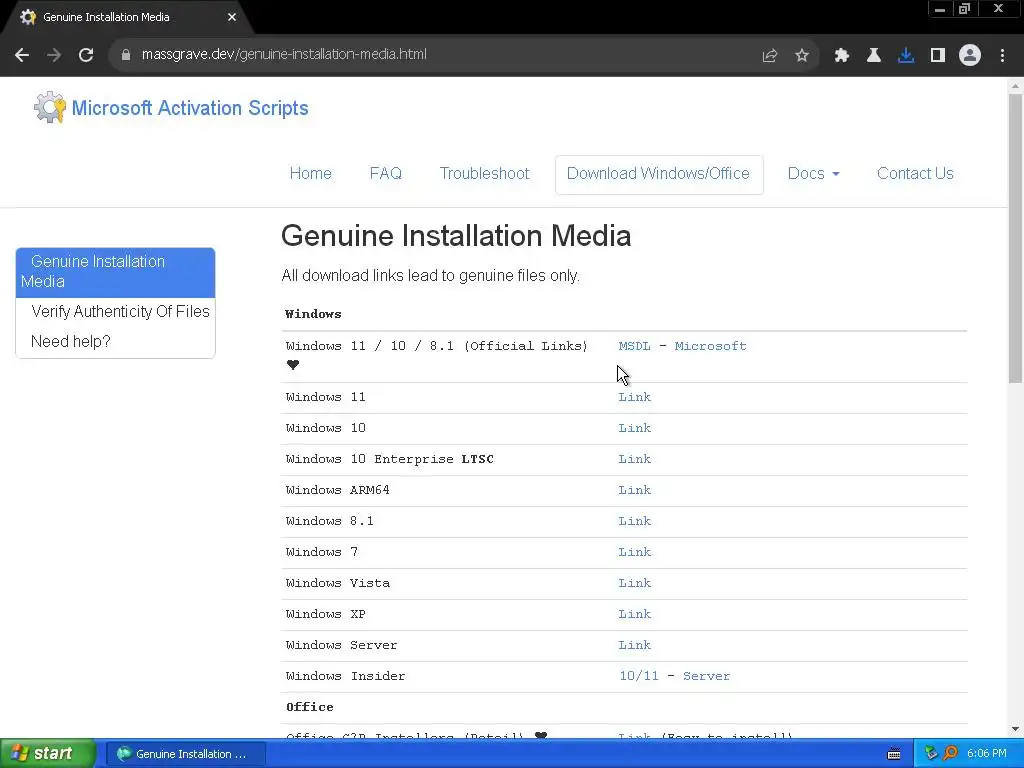
Task: Open the Troubleshoot navigation item
Action: pos(484,173)
